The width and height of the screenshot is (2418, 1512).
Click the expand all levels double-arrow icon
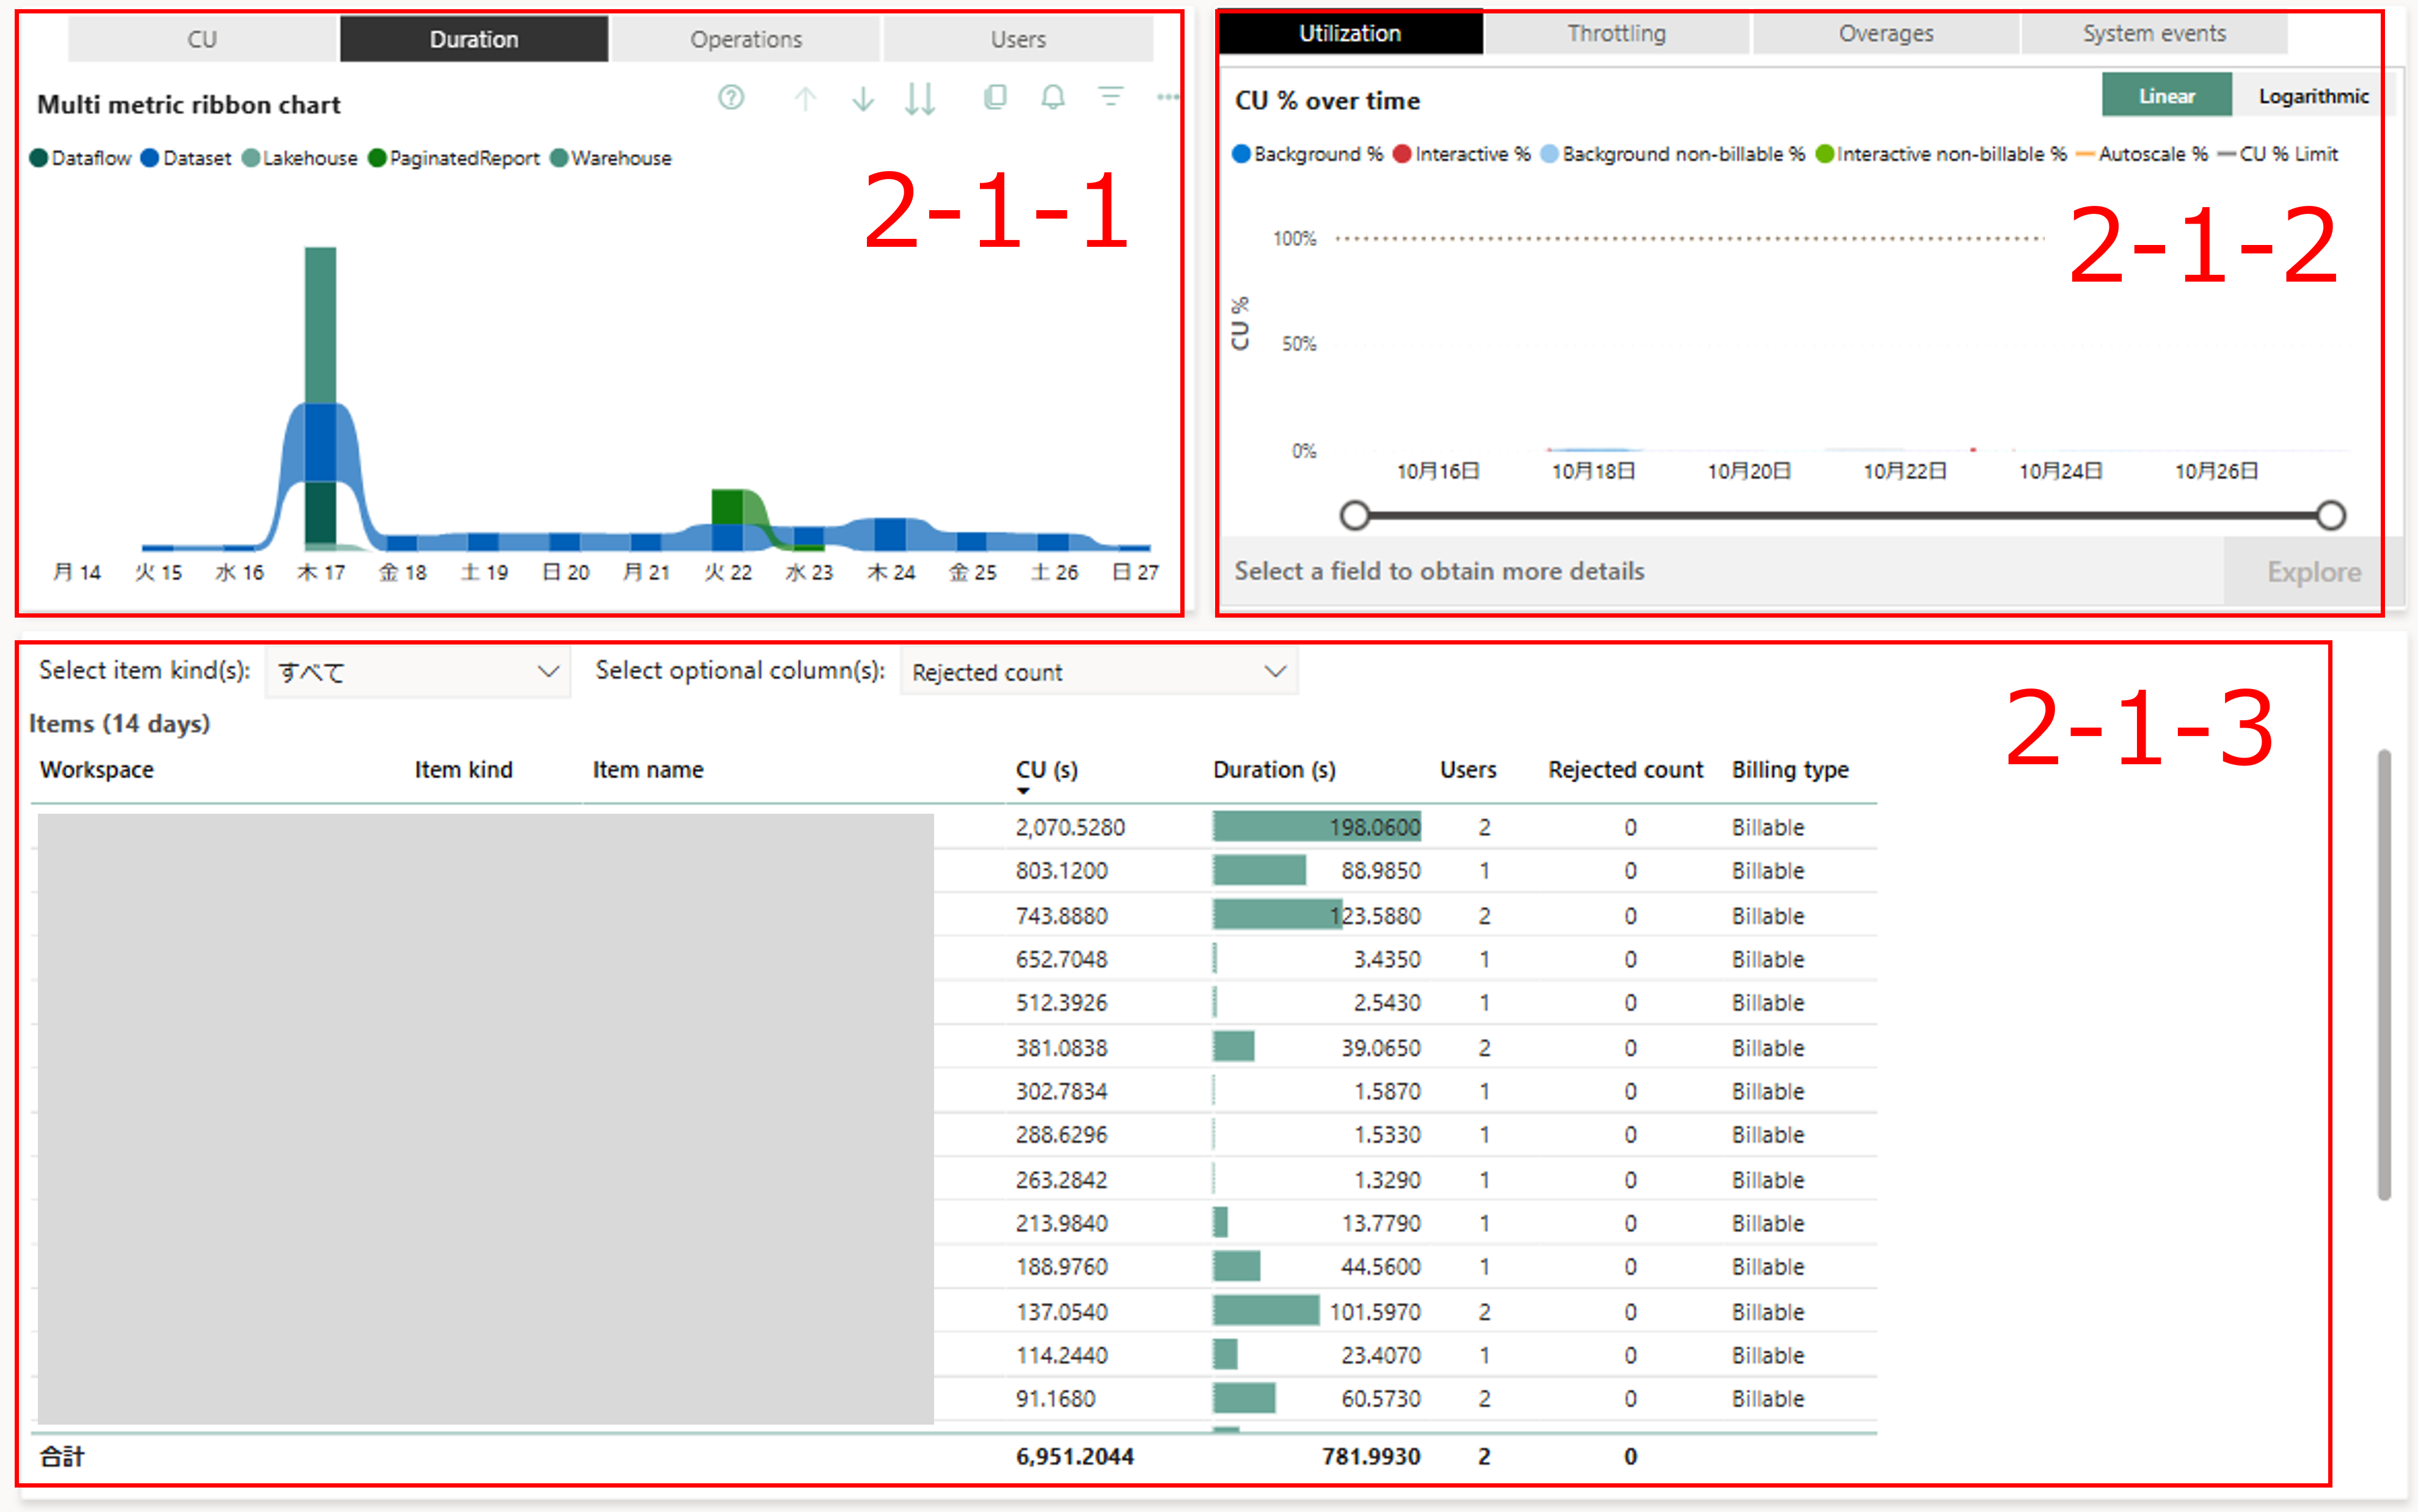point(921,98)
